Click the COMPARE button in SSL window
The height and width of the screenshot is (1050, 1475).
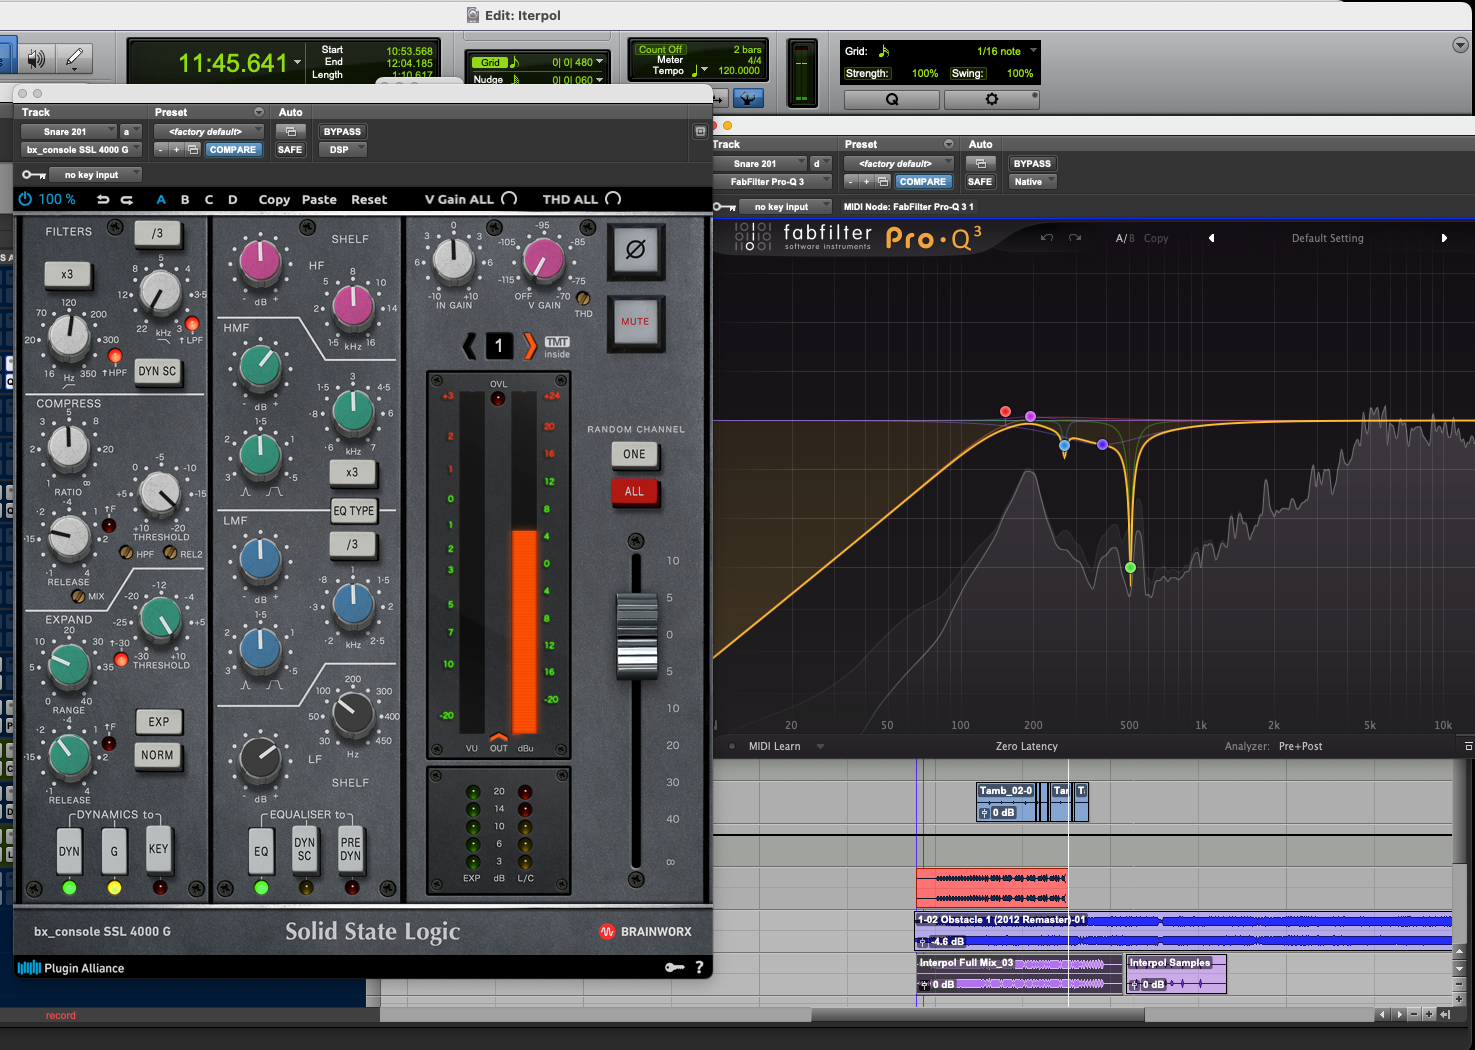[x=233, y=149]
